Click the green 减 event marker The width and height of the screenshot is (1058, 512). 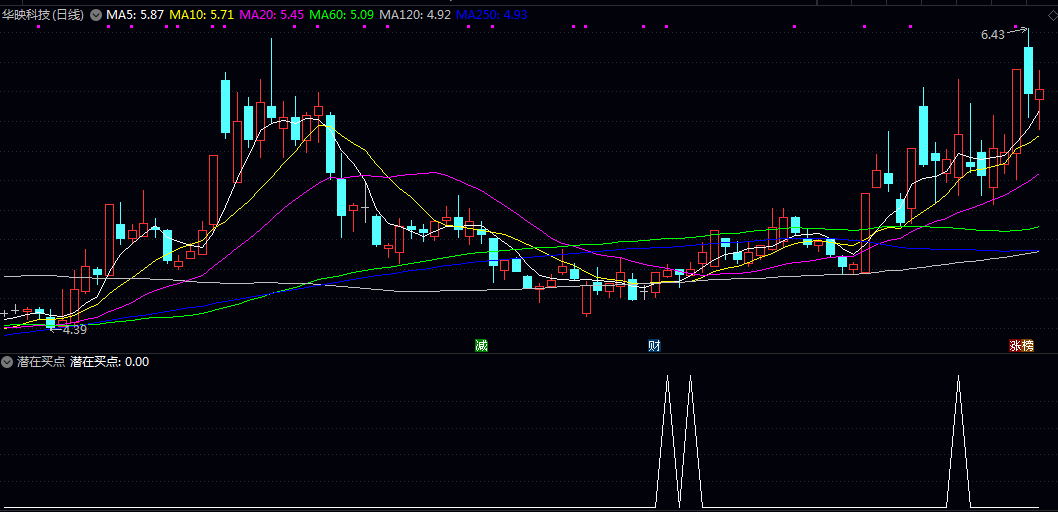tap(481, 345)
